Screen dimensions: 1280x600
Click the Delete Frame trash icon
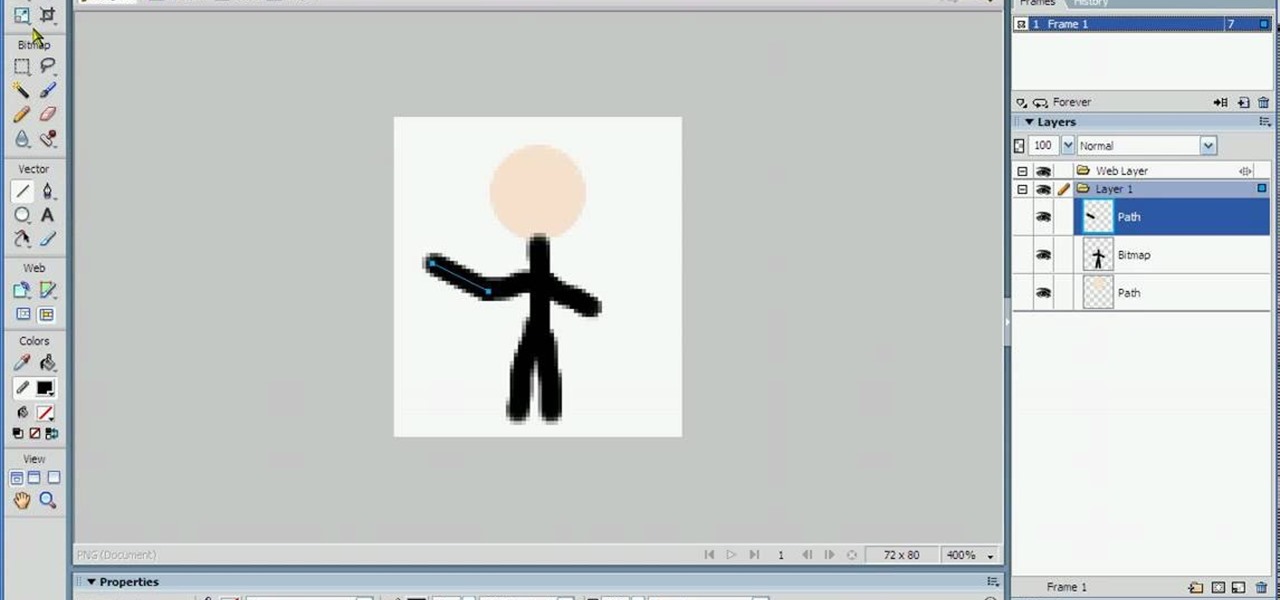click(1264, 102)
